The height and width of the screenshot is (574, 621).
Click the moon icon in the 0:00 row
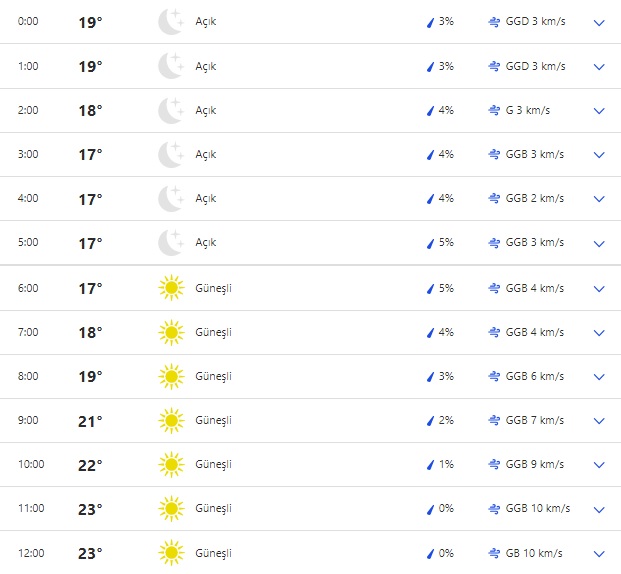[171, 22]
